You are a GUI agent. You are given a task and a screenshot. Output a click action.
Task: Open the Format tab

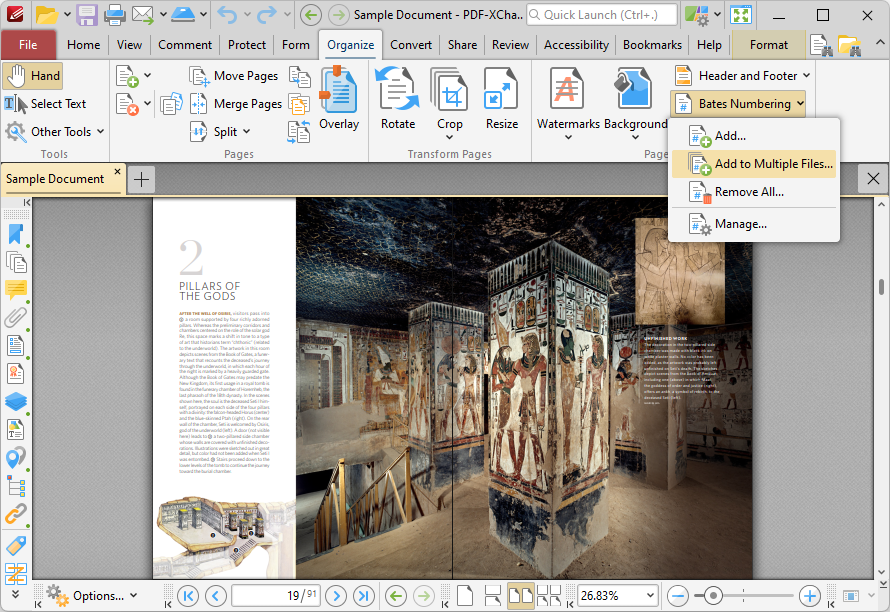(x=769, y=45)
